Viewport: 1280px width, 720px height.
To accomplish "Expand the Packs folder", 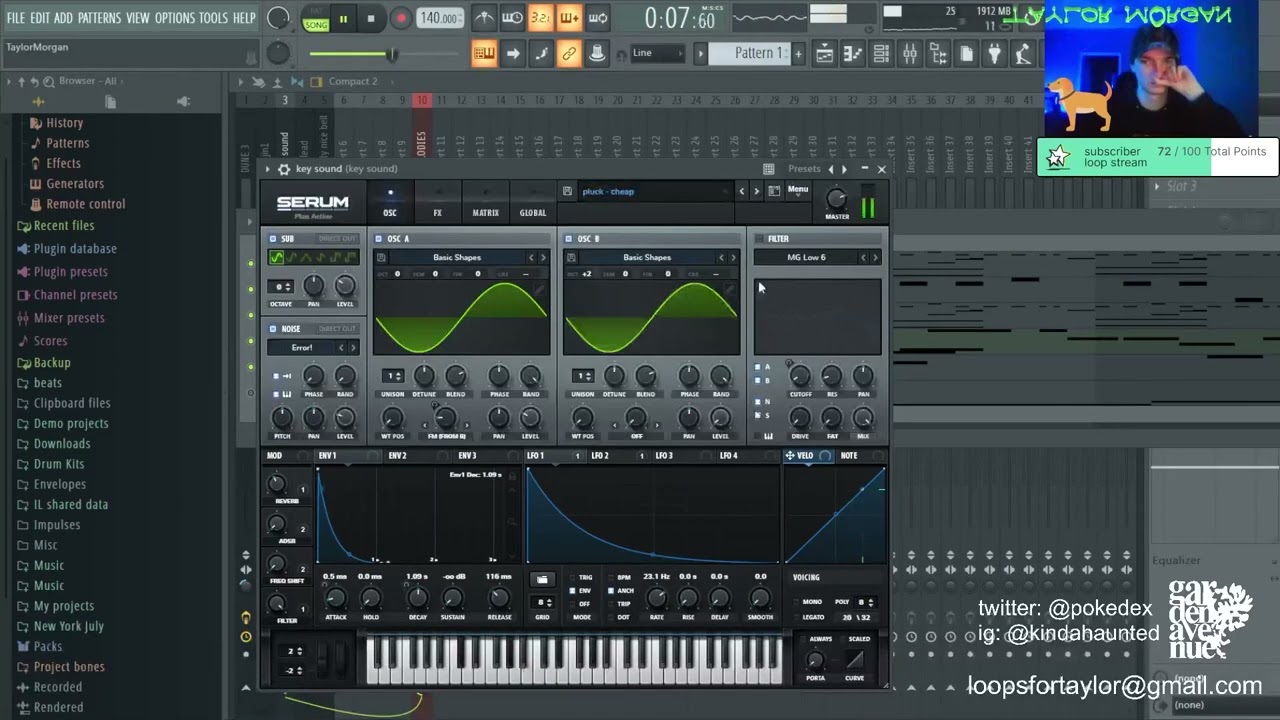I will 47,646.
